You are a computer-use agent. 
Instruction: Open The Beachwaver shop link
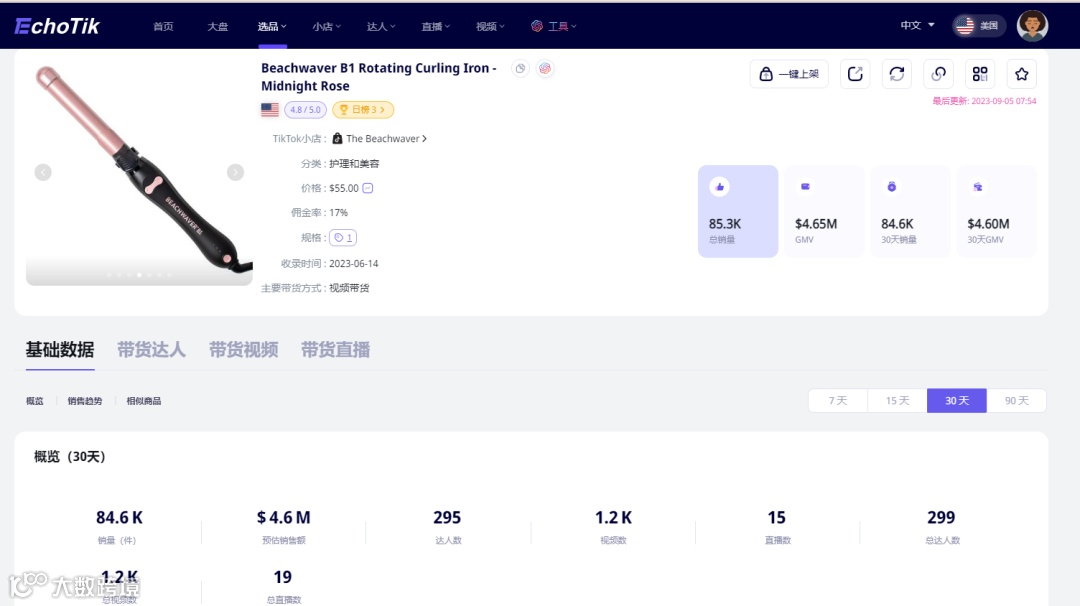coord(386,138)
